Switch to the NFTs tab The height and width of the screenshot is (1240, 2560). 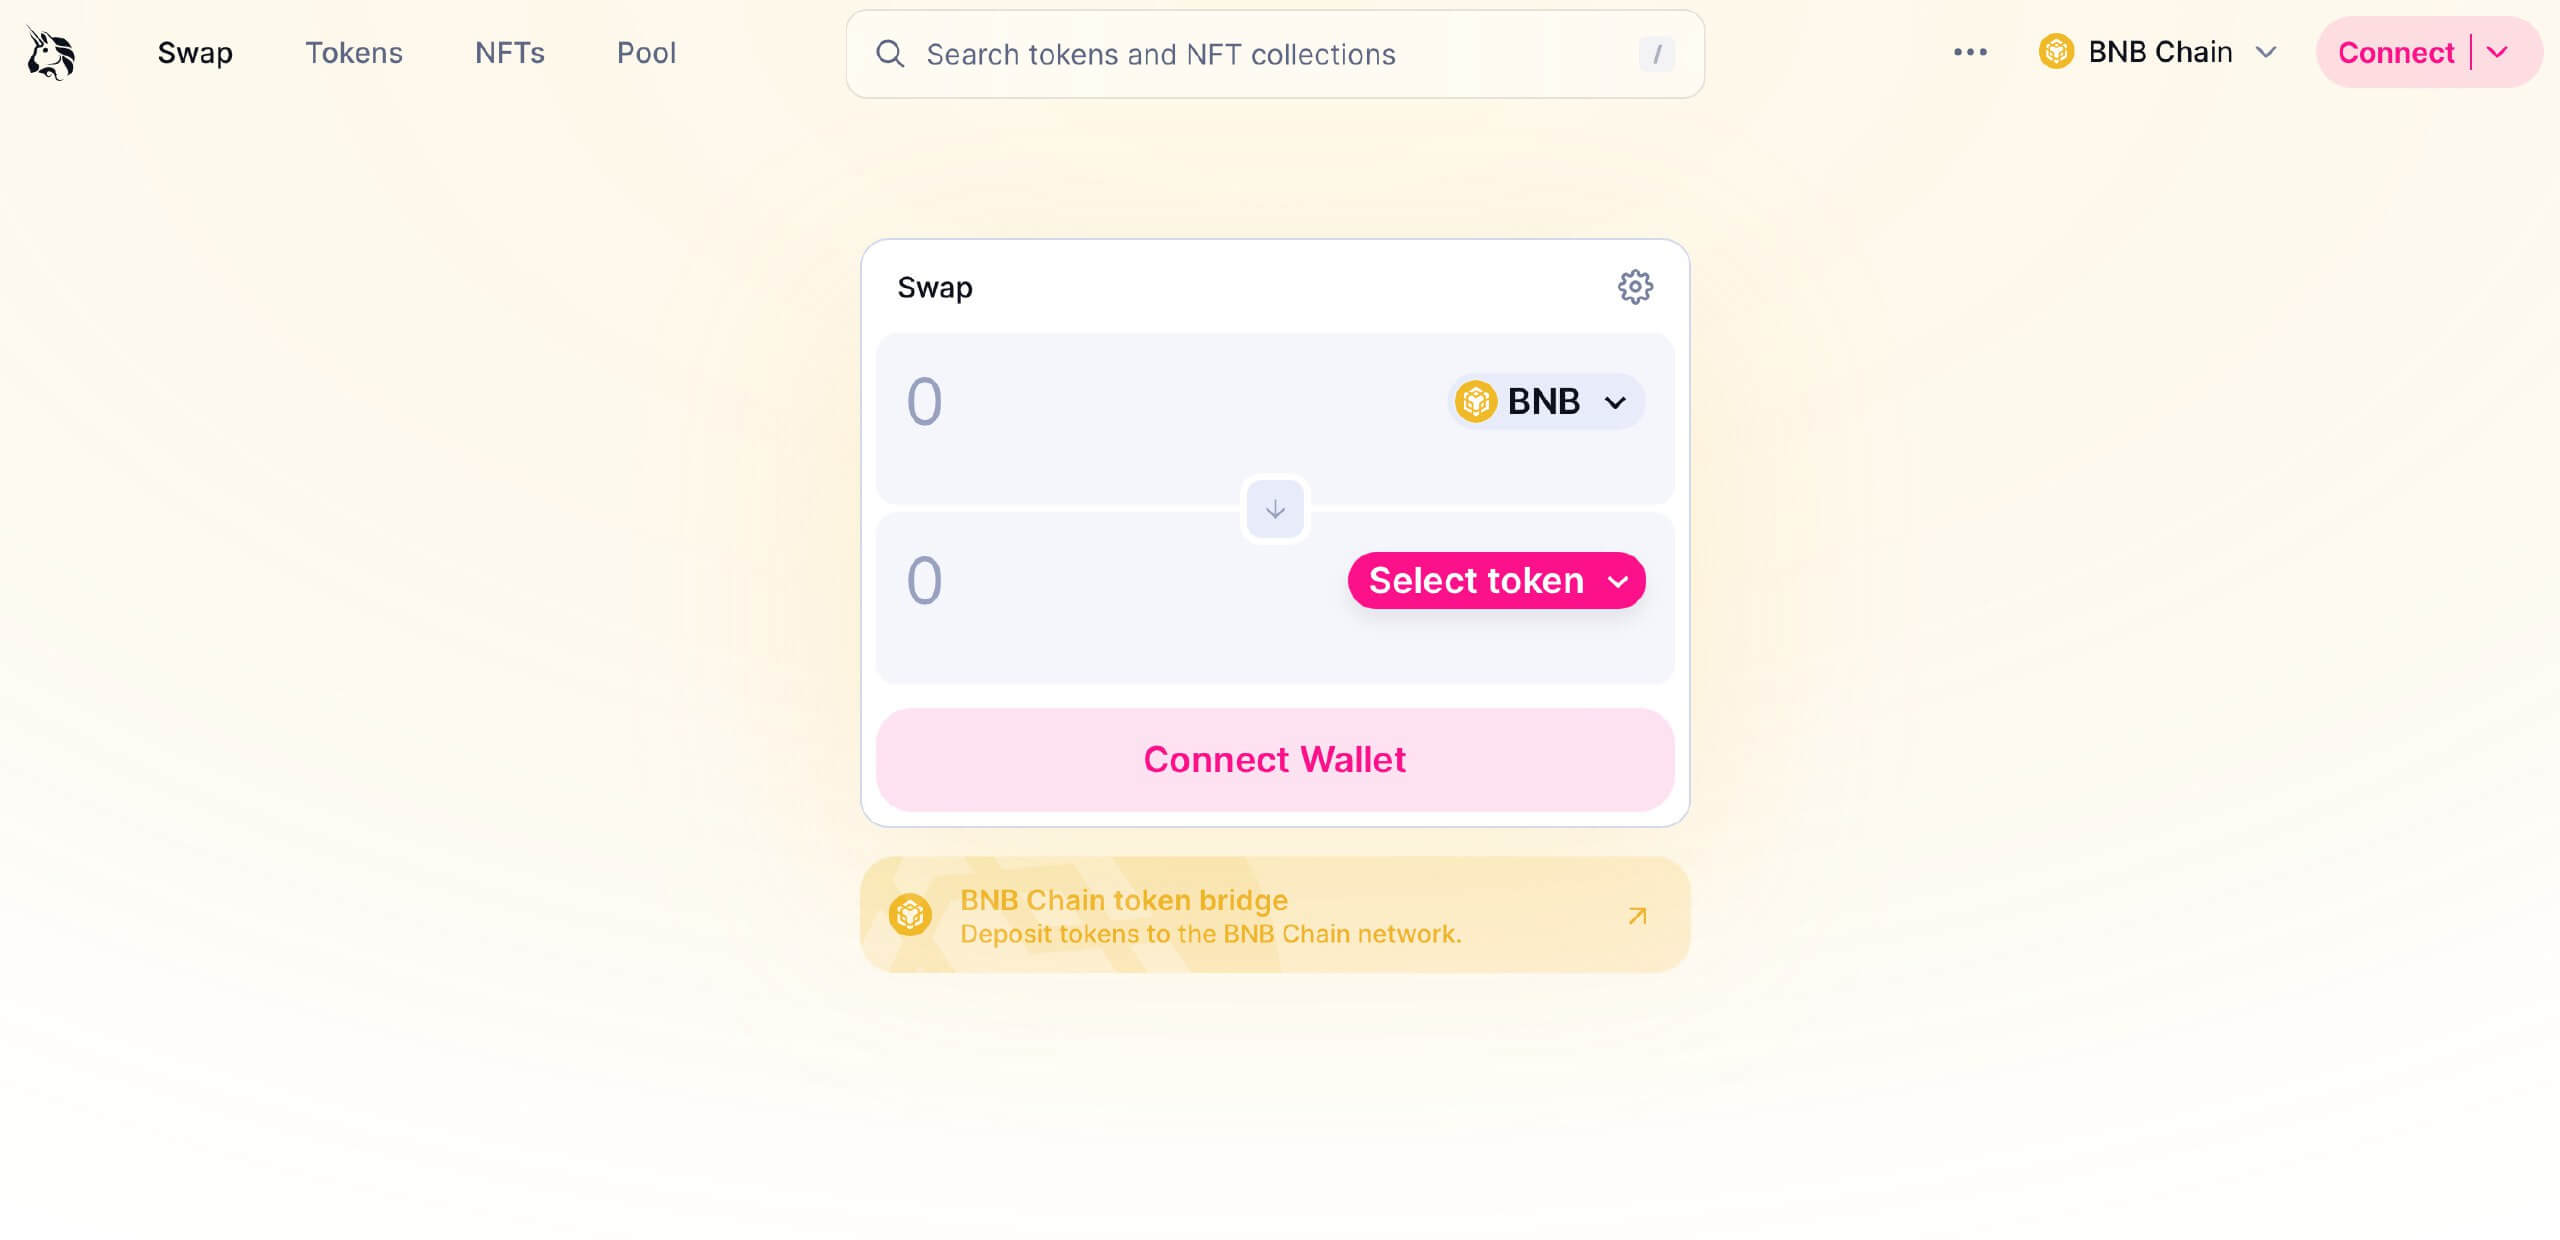coord(509,52)
